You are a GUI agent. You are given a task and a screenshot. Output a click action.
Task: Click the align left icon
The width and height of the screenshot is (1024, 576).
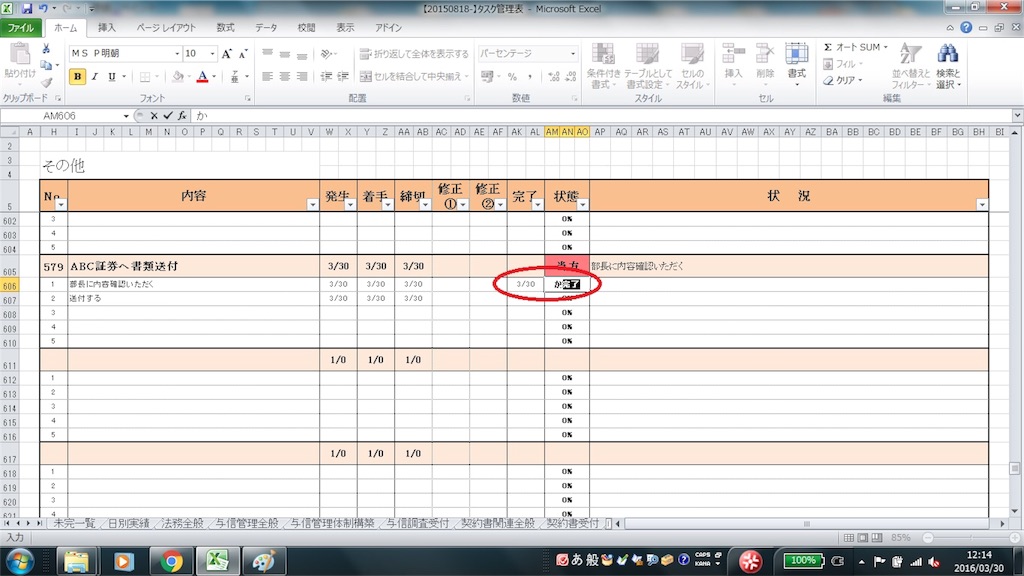pyautogui.click(x=267, y=76)
